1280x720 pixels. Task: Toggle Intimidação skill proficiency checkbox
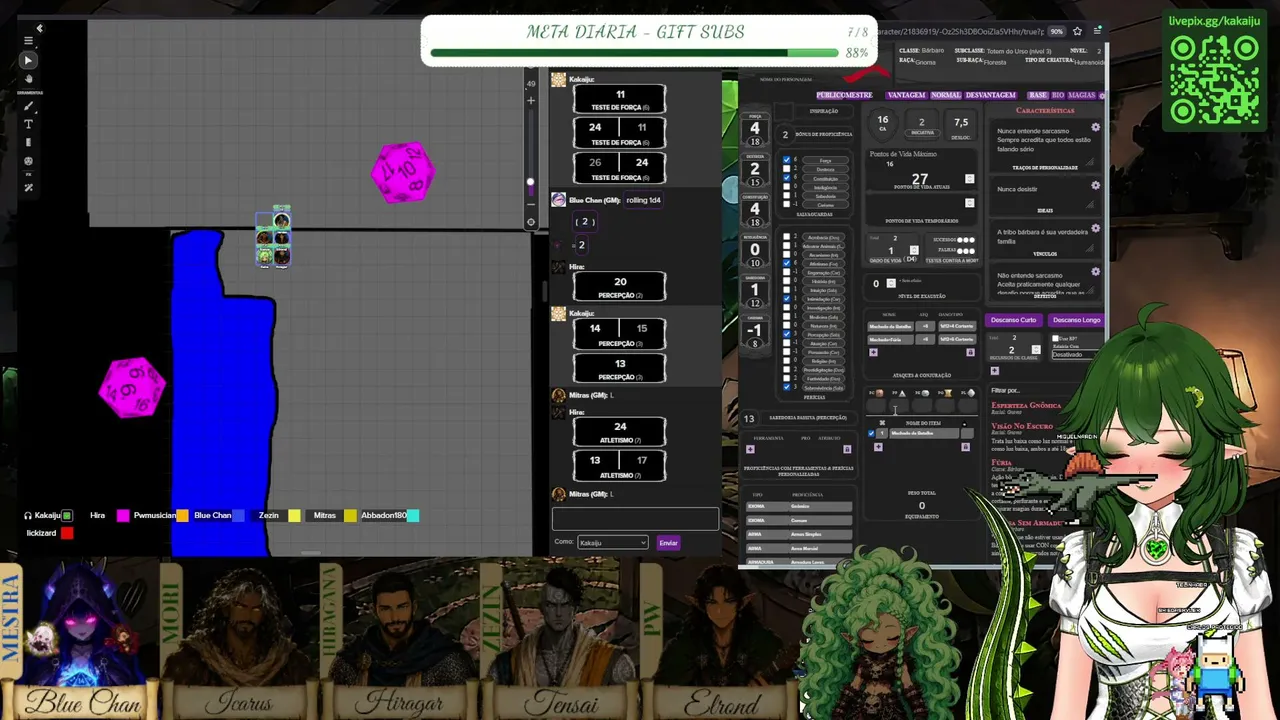(787, 298)
